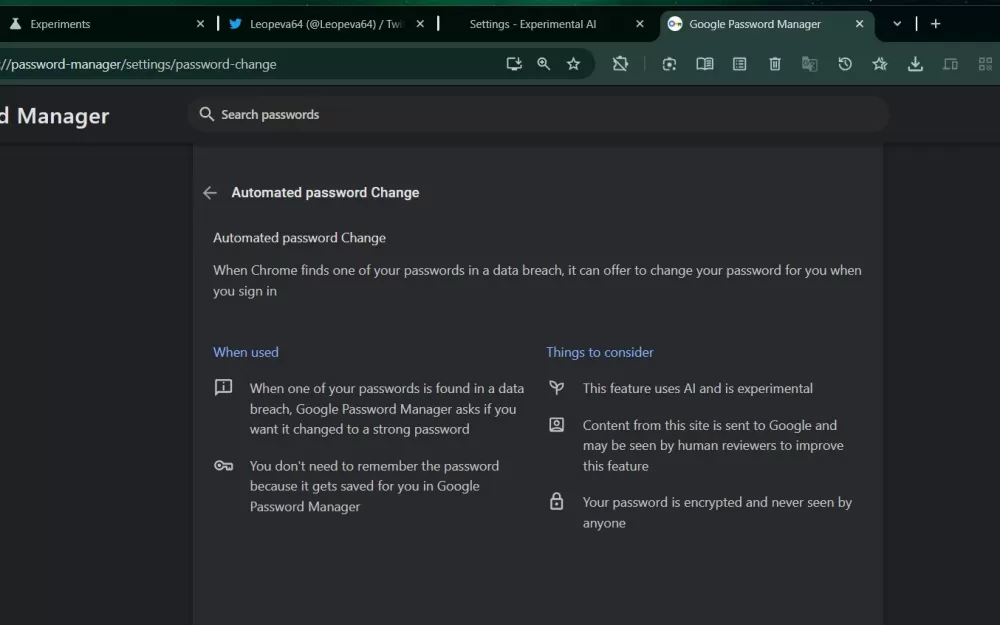Switch to the Experiments tab

(106, 24)
